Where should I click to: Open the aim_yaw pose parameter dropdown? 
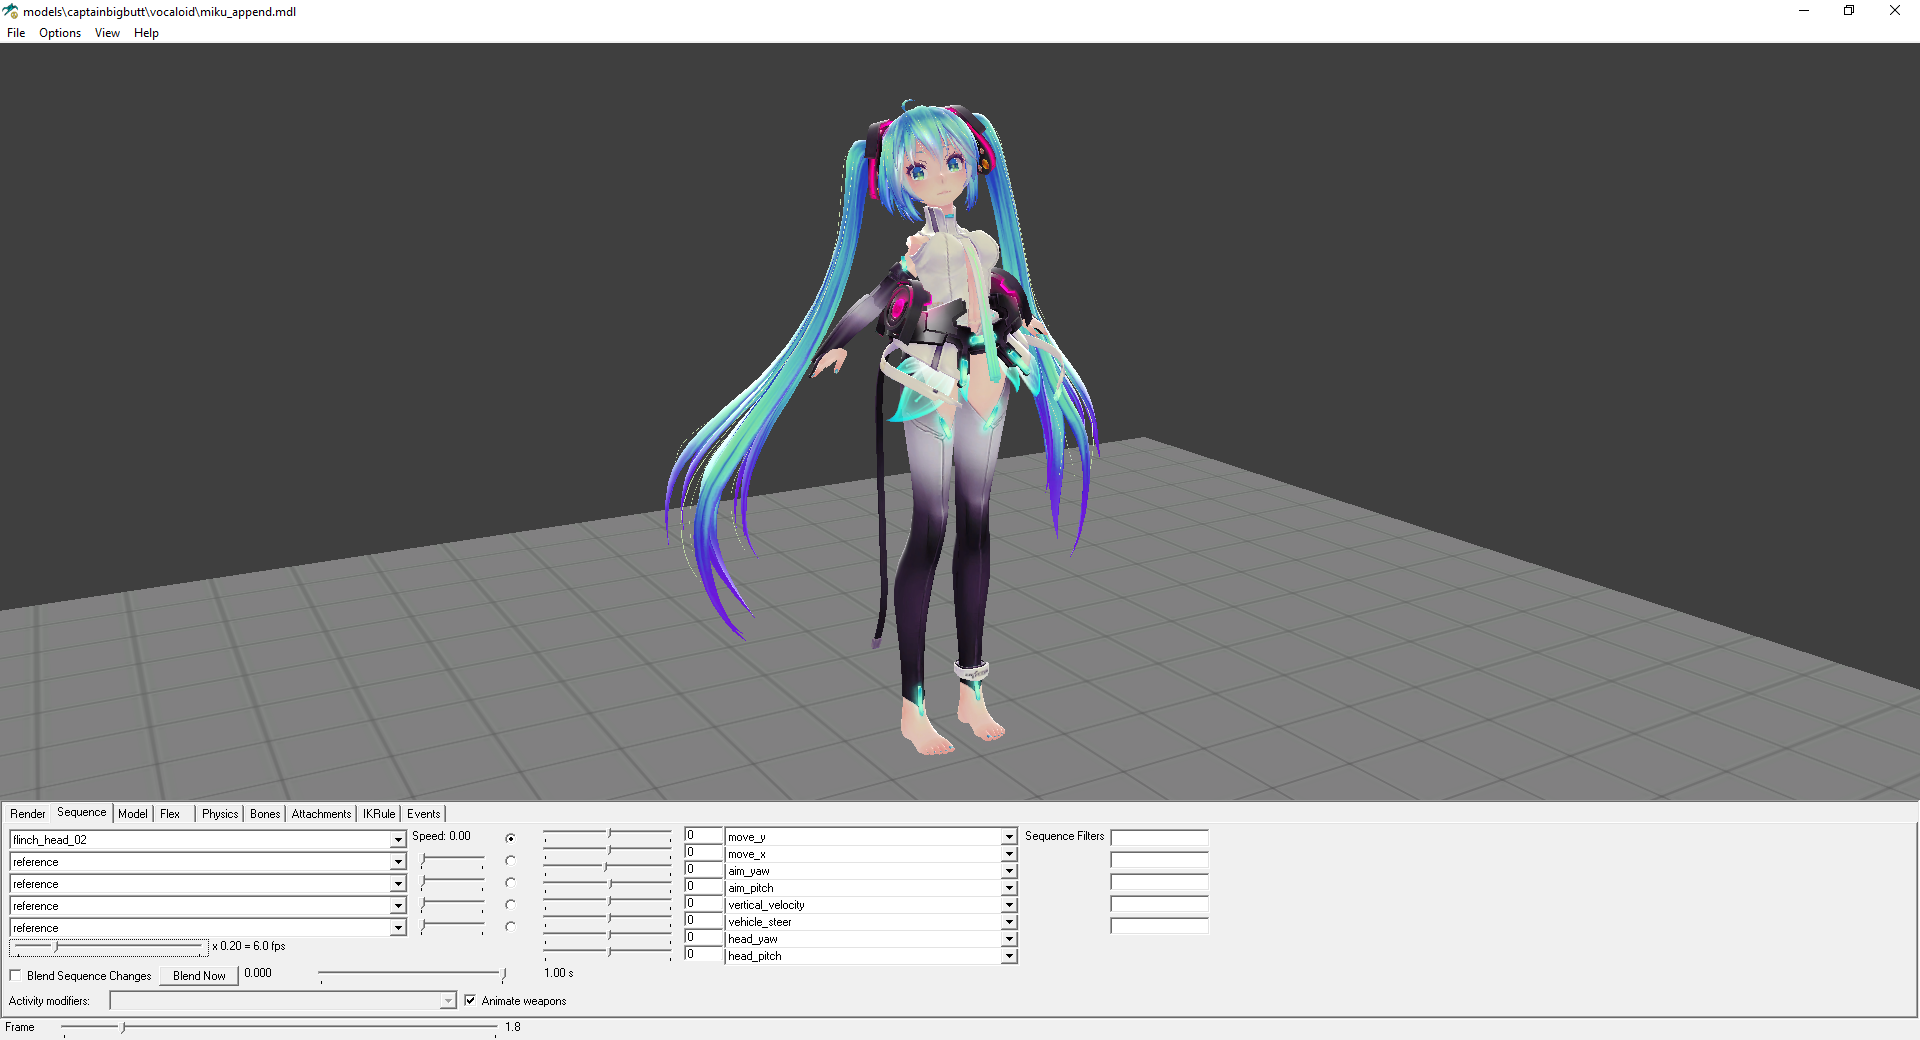pos(1009,871)
